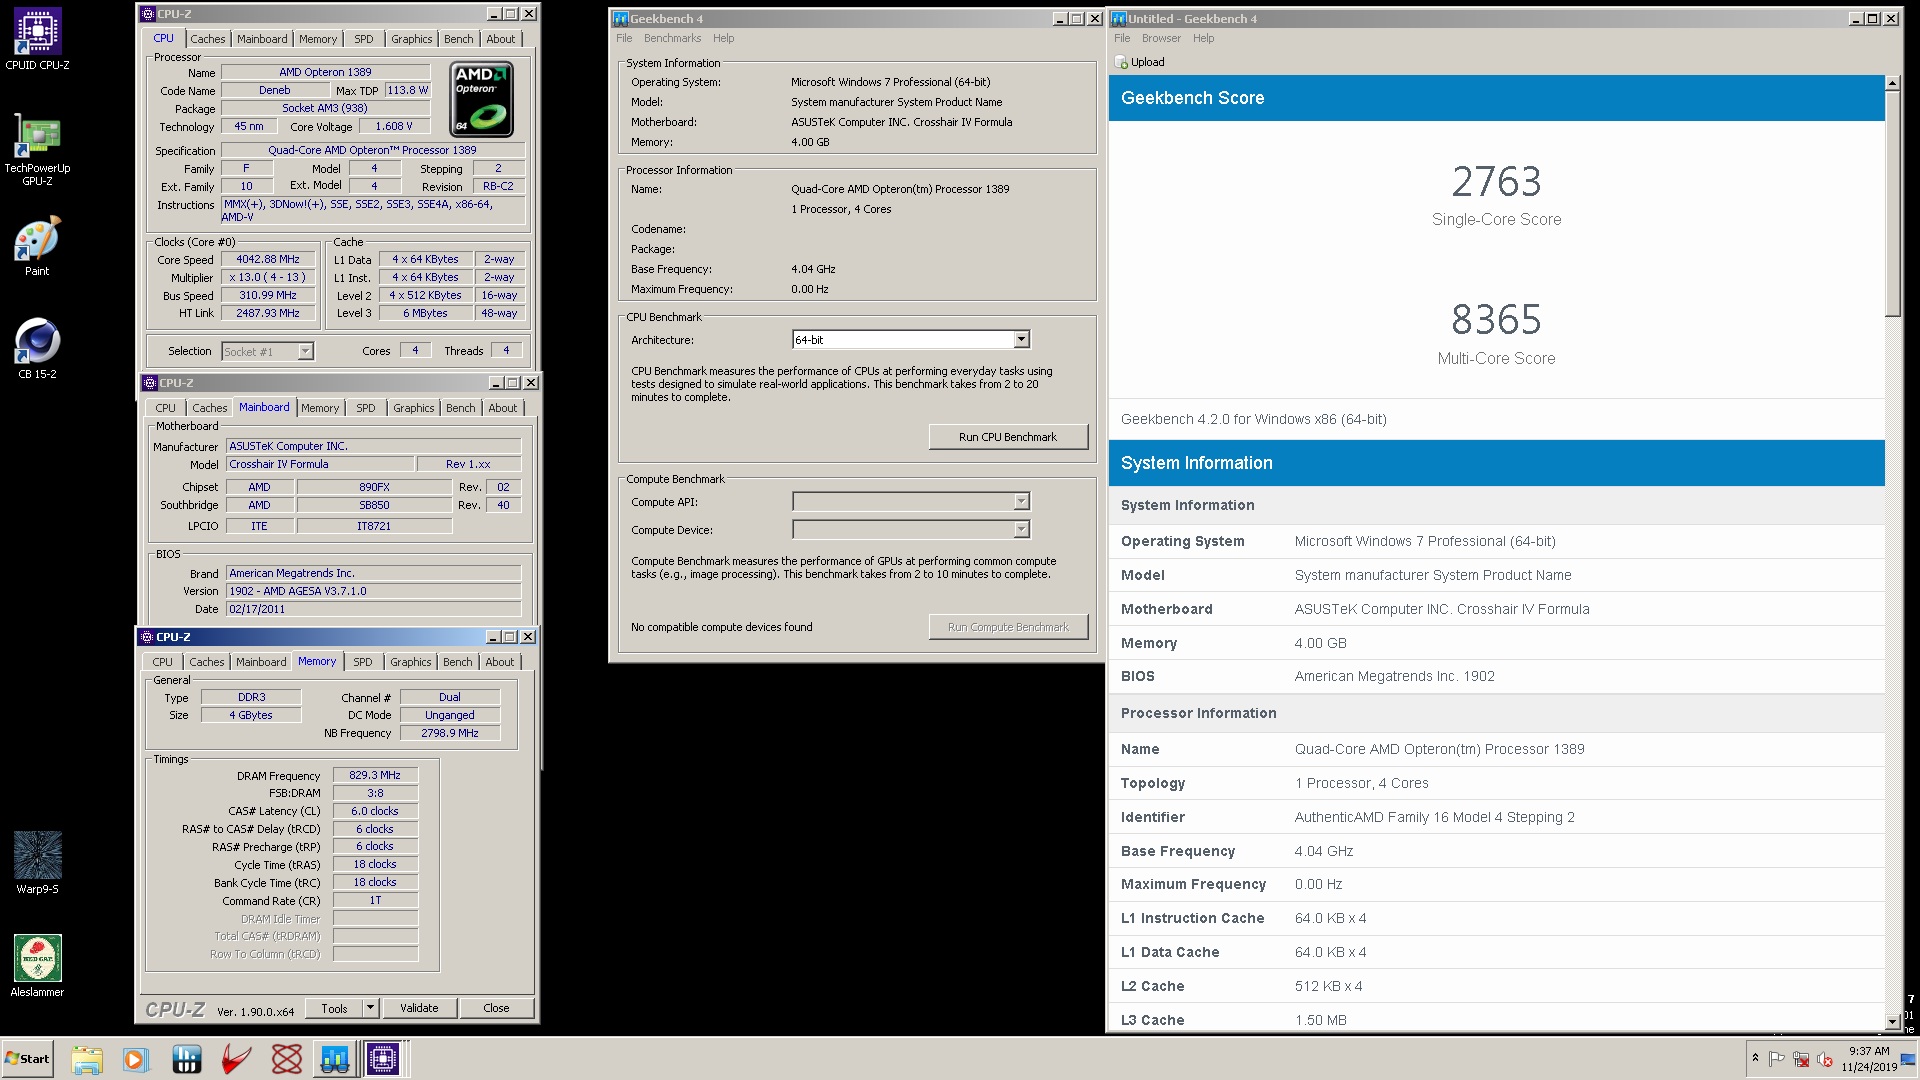Click scrollbar up arrow in Geekbench results

click(x=1892, y=83)
